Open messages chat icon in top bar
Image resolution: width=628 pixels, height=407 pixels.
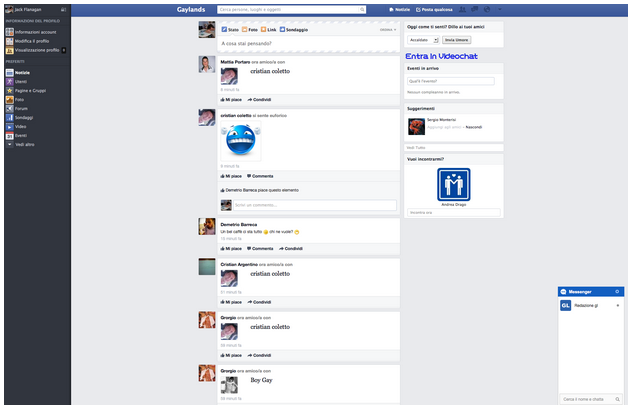coord(474,9)
